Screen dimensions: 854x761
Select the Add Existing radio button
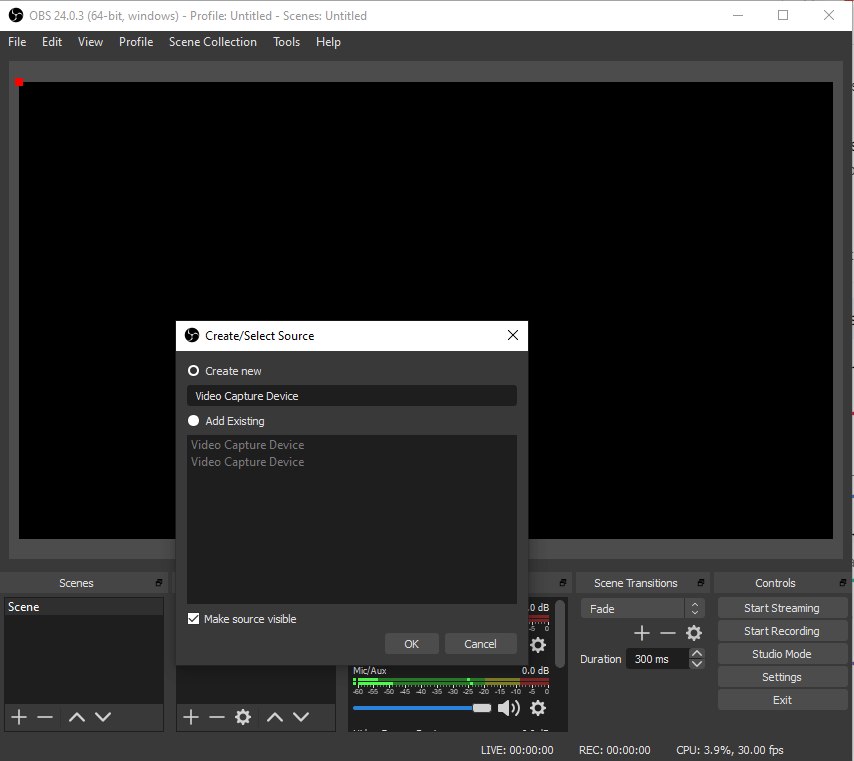[193, 421]
